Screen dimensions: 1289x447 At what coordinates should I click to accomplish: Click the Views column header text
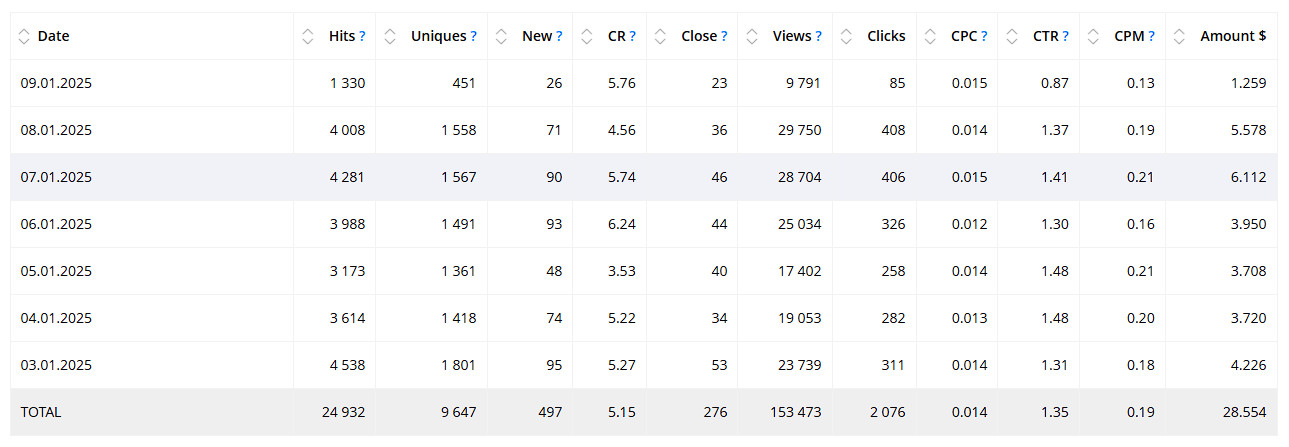point(792,36)
